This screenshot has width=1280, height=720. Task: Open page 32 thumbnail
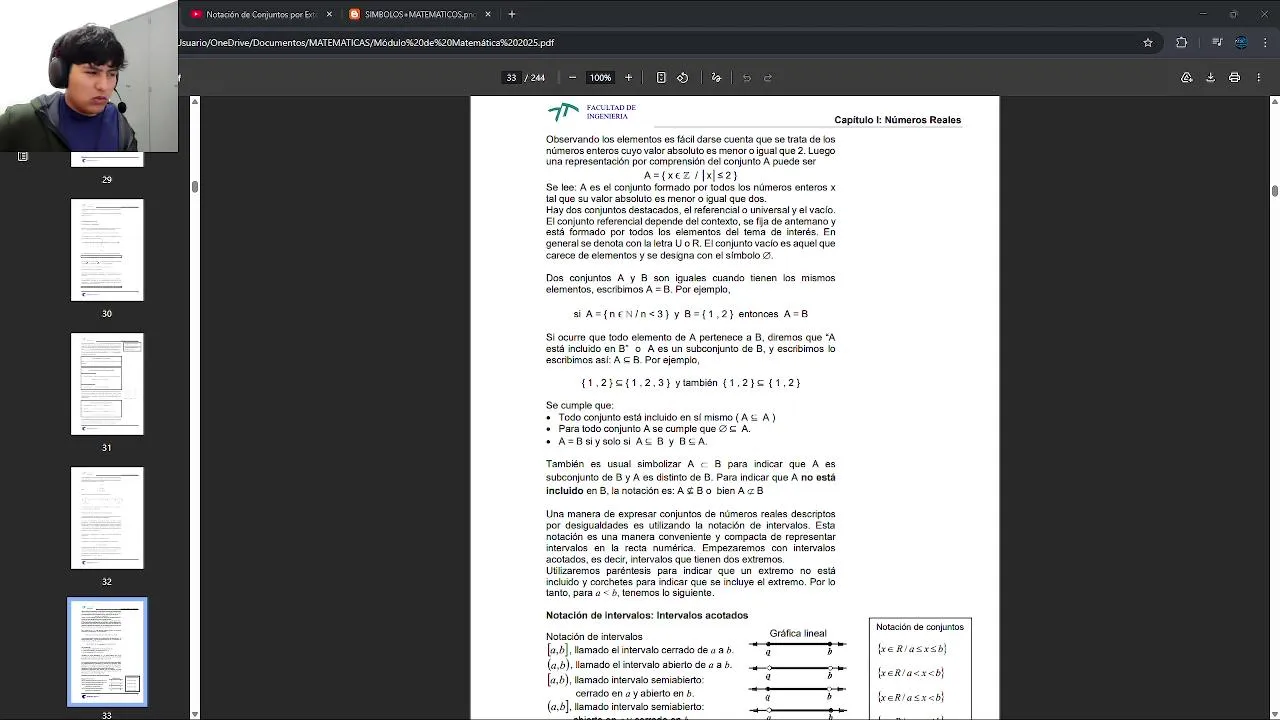tap(107, 518)
